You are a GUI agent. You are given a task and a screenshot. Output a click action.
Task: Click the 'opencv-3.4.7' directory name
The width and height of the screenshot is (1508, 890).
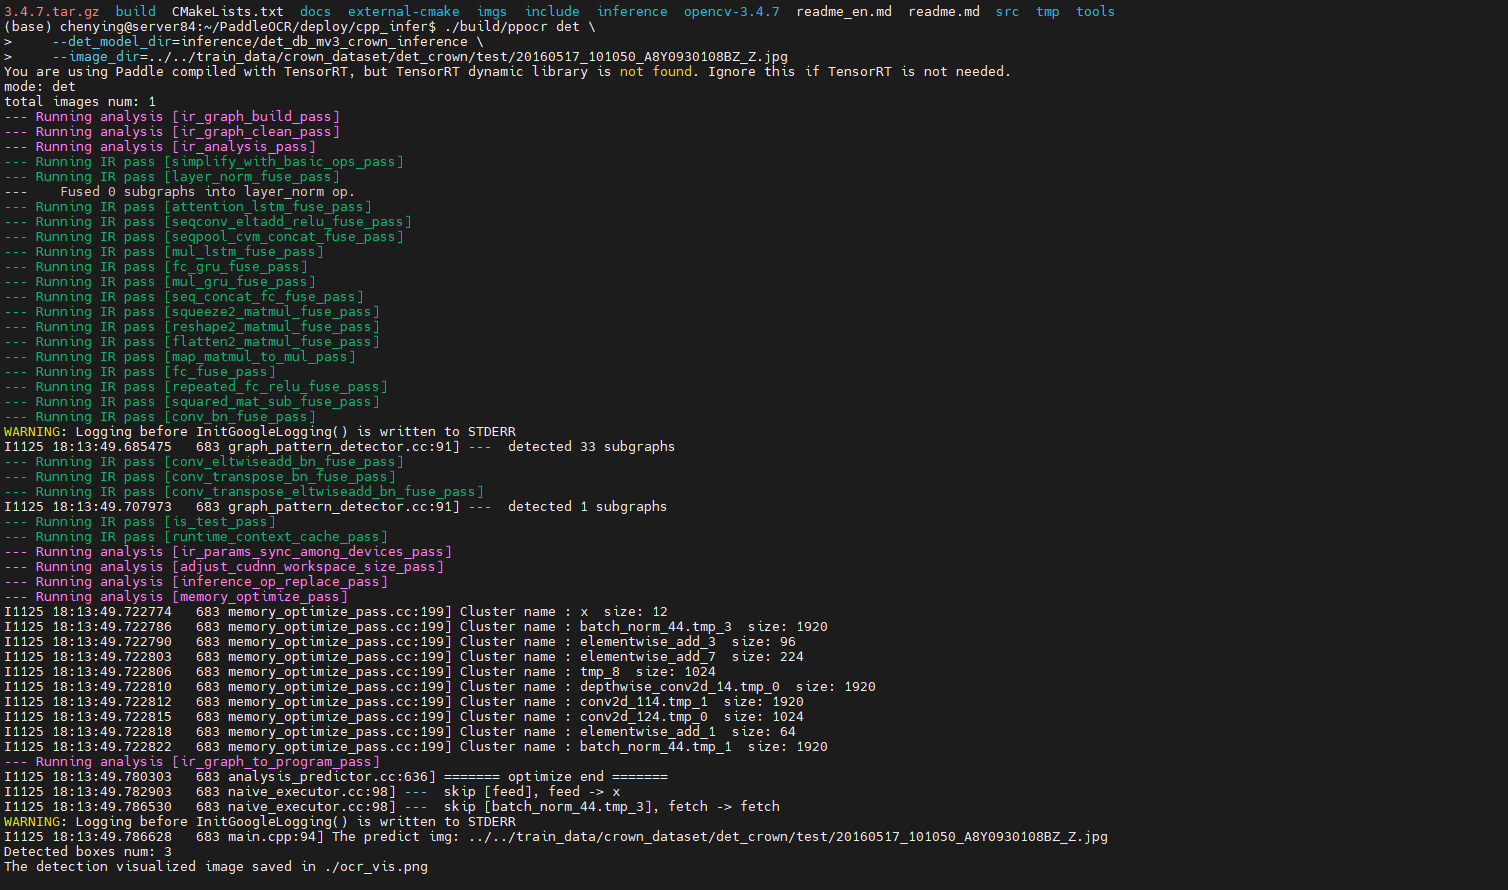pyautogui.click(x=732, y=11)
